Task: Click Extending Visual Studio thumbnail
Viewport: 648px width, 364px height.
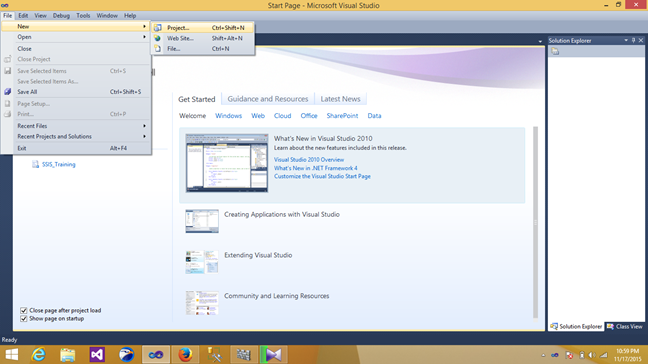Action: 202,262
